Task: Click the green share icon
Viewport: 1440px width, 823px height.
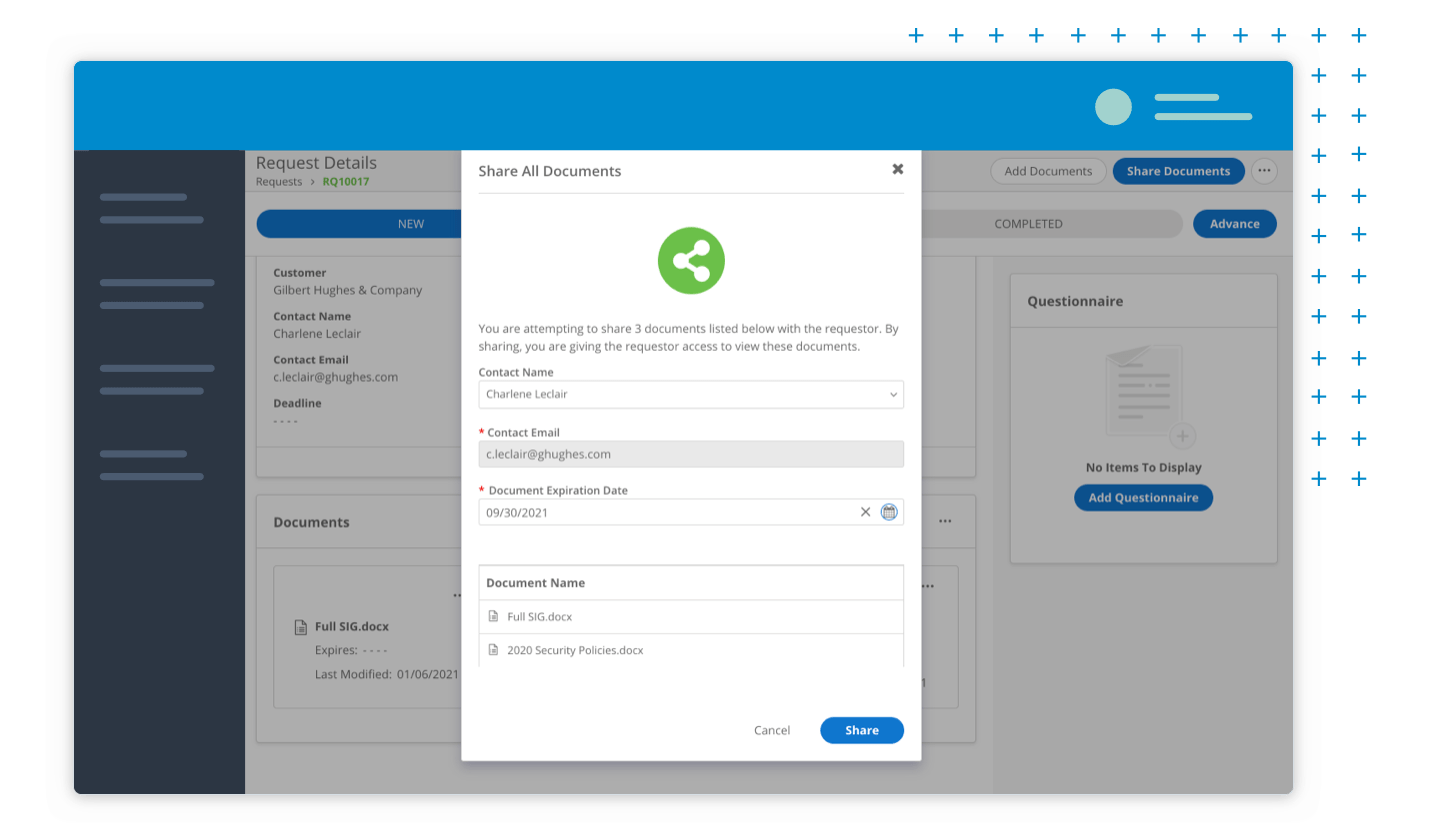Action: coord(691,260)
